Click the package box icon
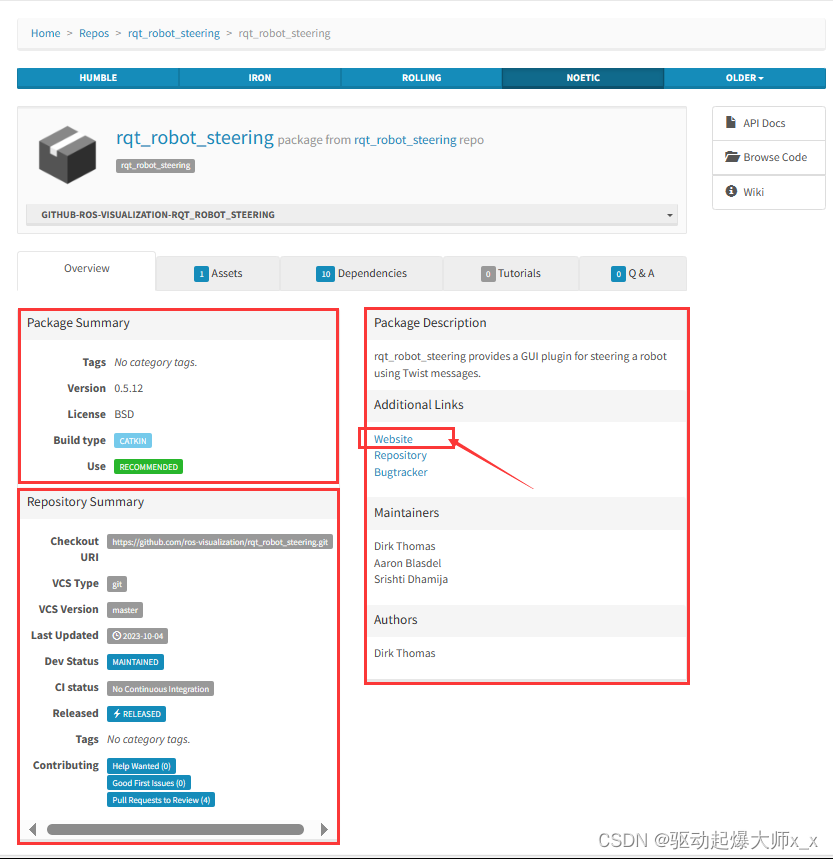 pos(67,154)
